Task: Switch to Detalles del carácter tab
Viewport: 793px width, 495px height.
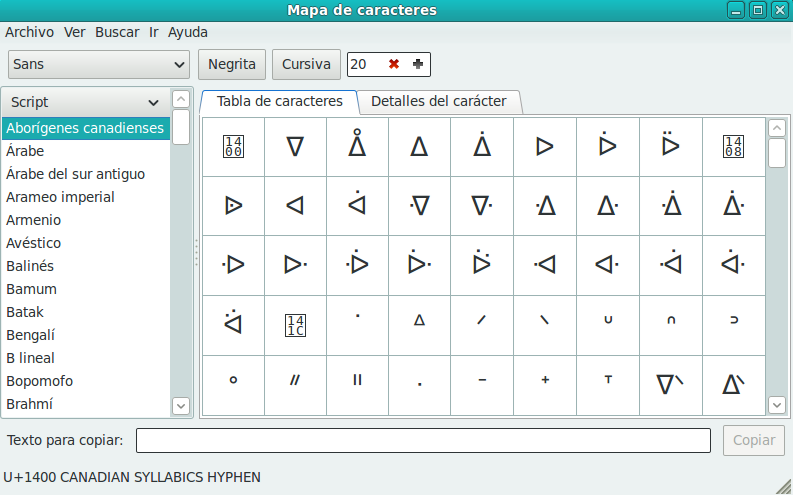Action: pyautogui.click(x=438, y=102)
